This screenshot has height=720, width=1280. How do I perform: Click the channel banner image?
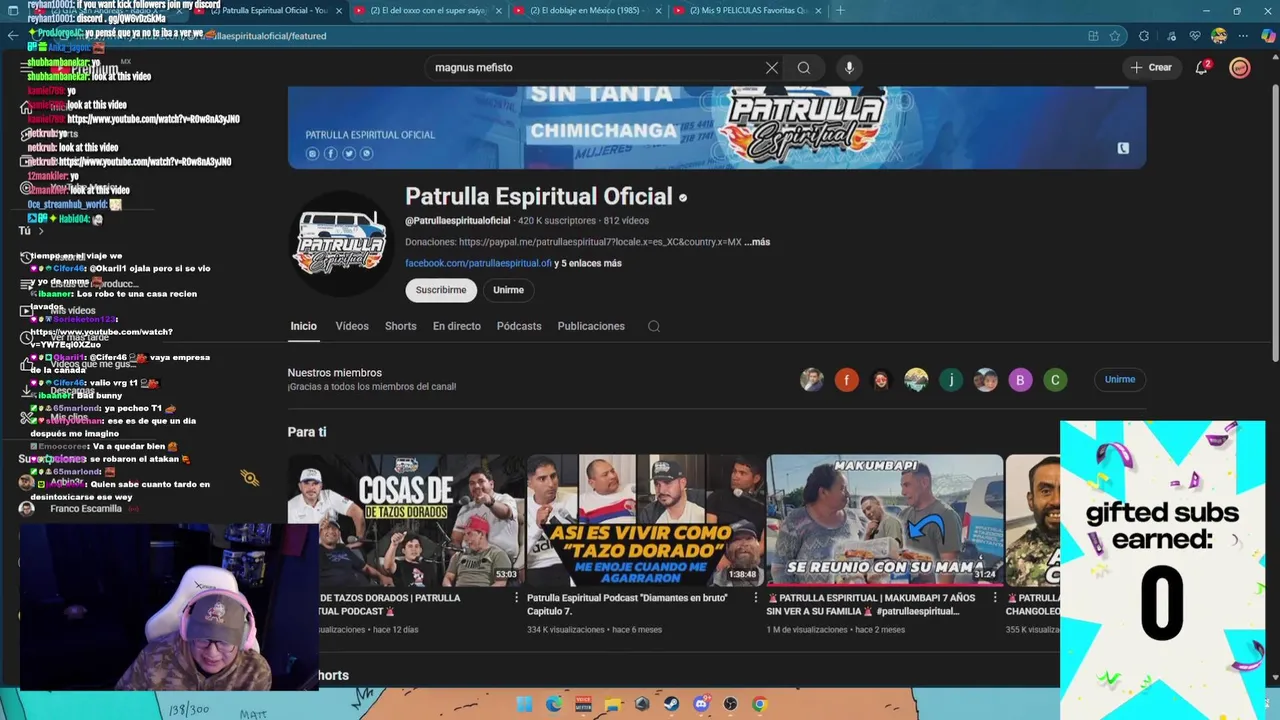[x=717, y=127]
